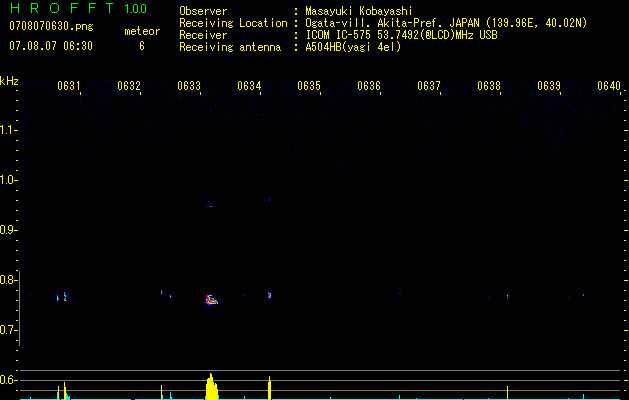Click the 0.6 kHz frequency label

coord(8,380)
